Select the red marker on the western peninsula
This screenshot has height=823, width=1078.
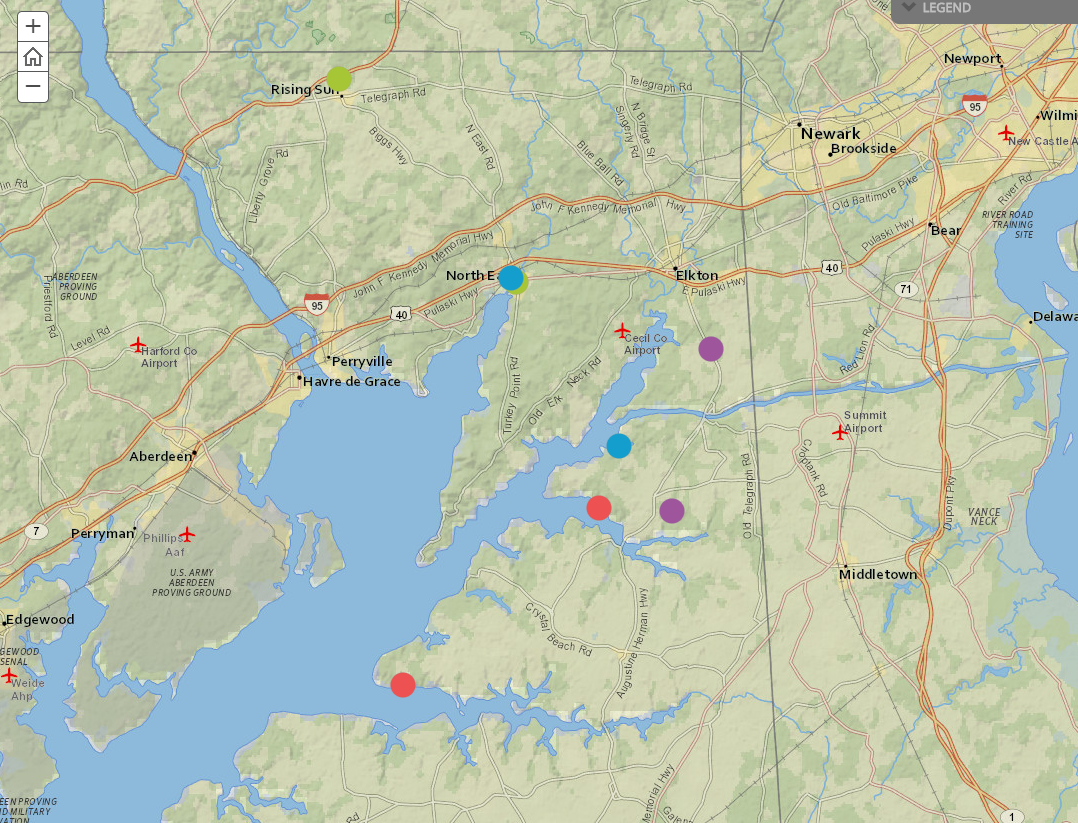tap(404, 685)
